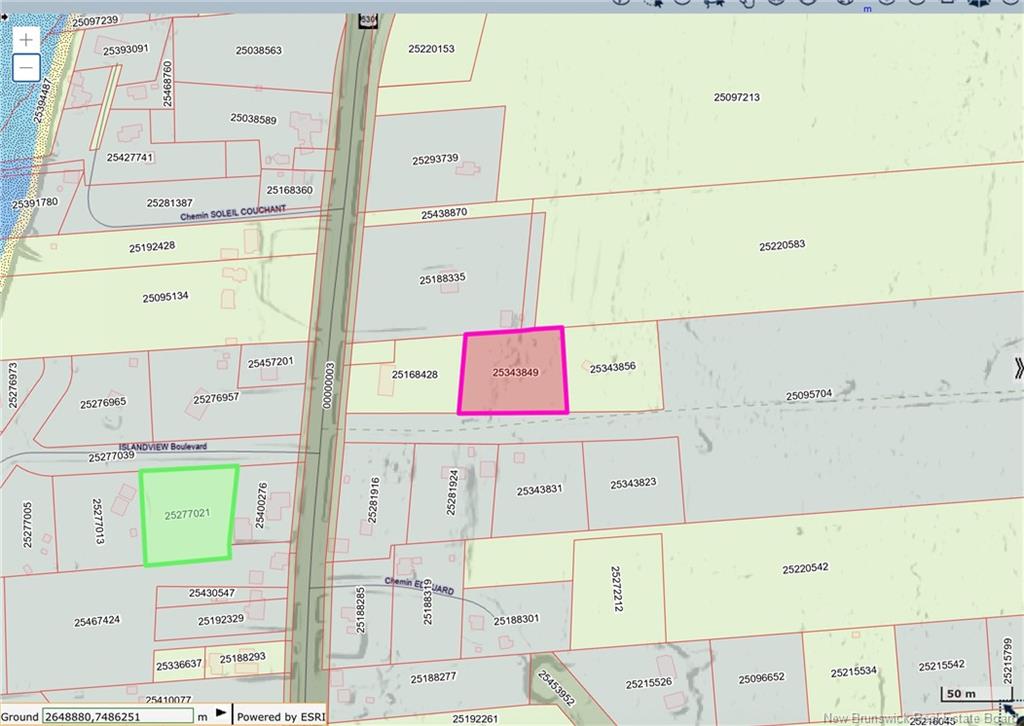
Task: Click parcel label 25293739
Action: (435, 159)
